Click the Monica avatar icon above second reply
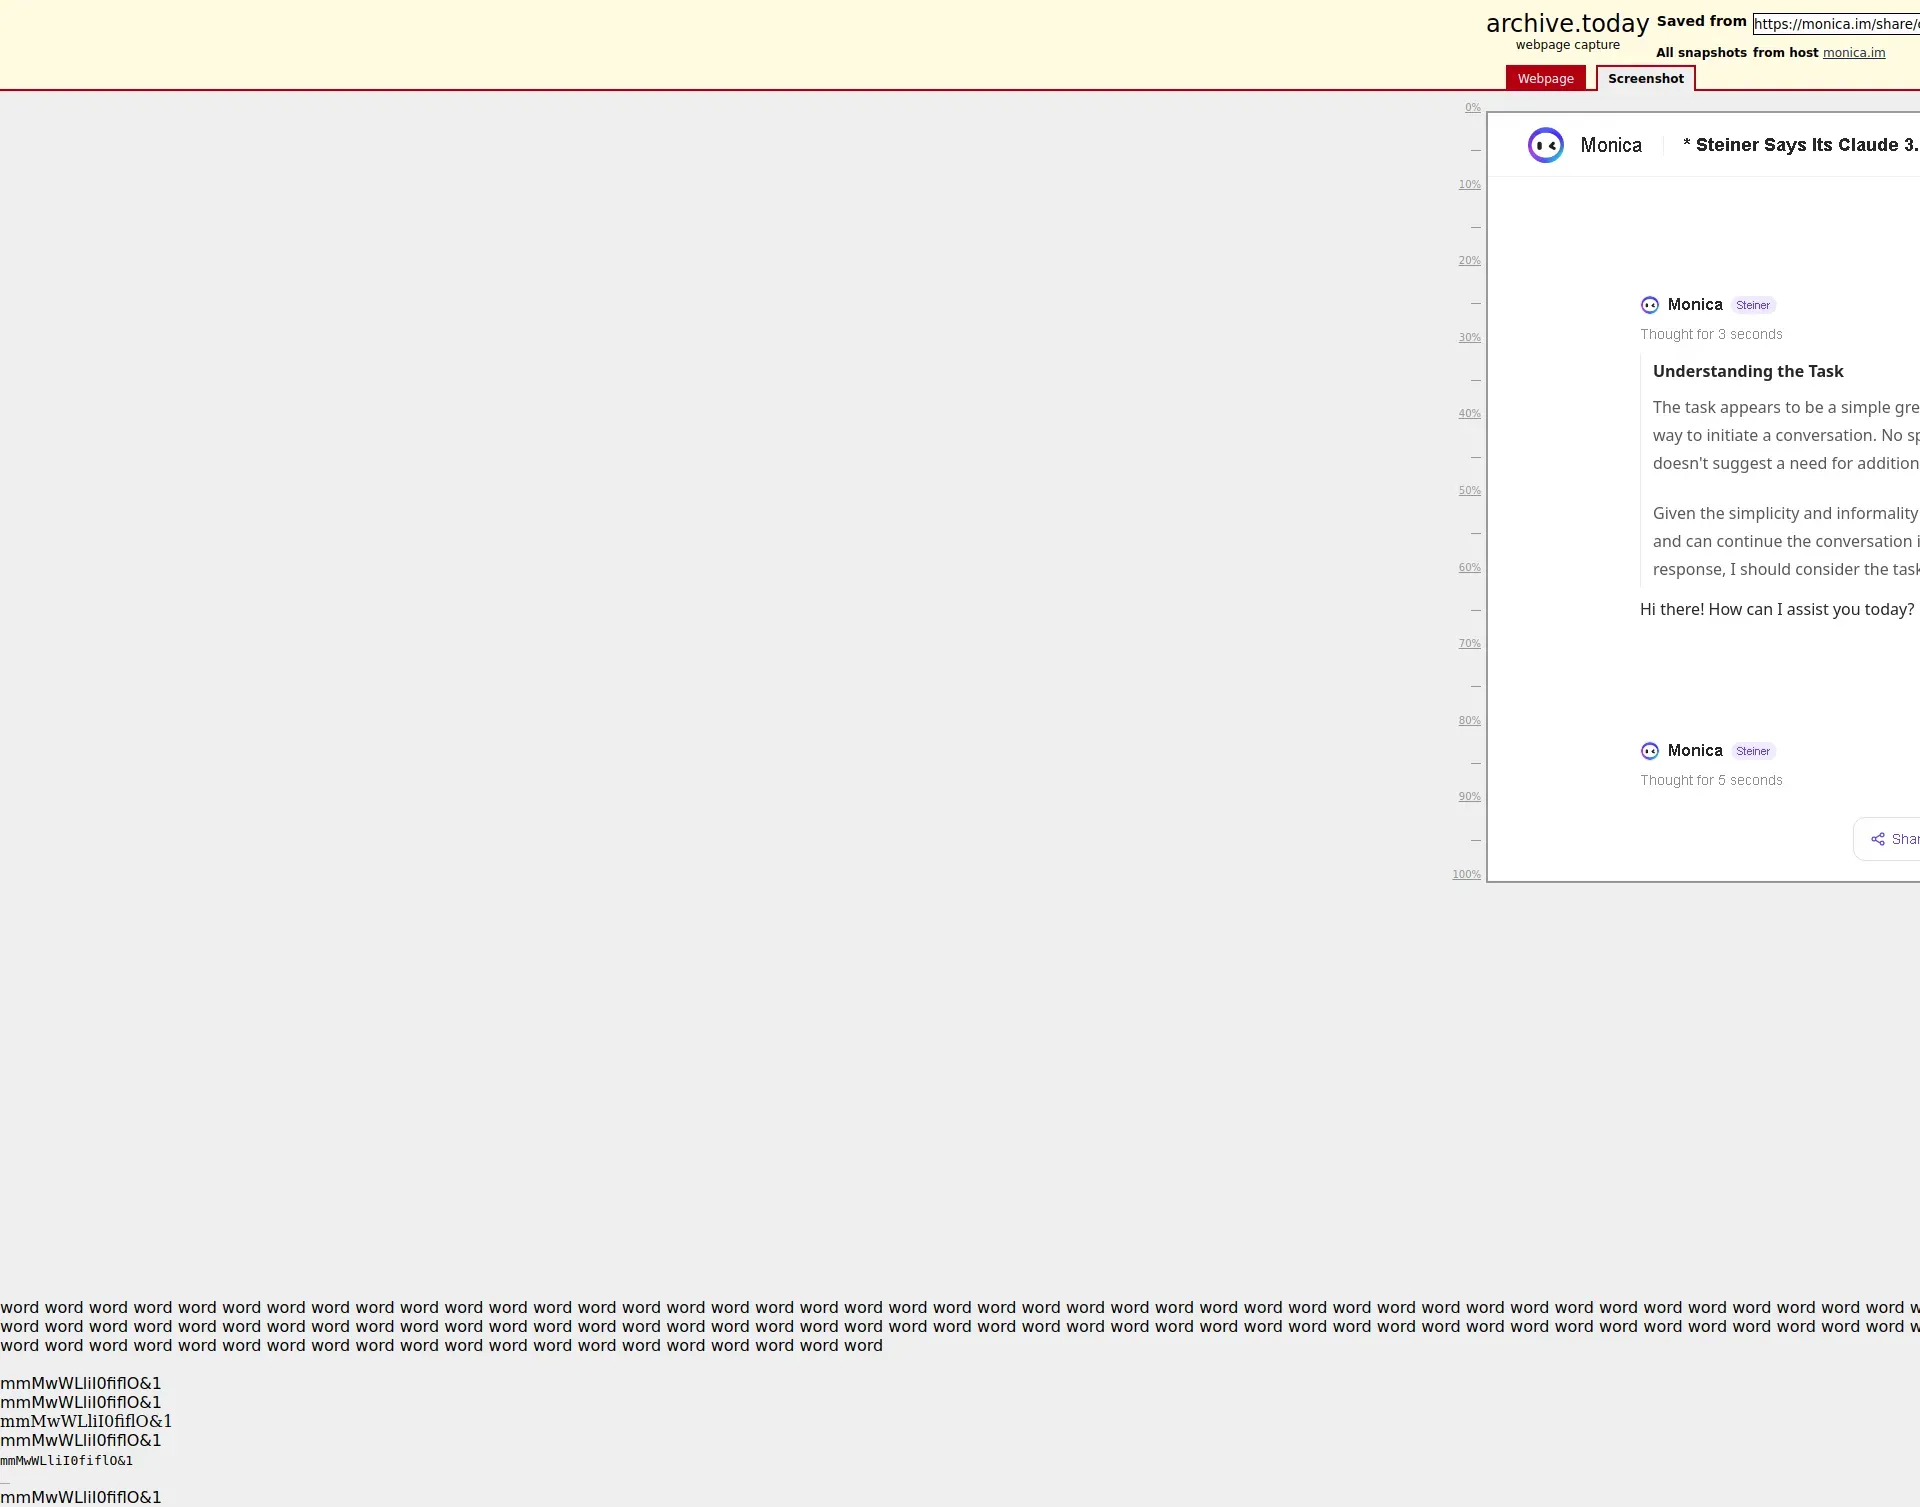Screen dimensions: 1920x1507 (x=1649, y=751)
